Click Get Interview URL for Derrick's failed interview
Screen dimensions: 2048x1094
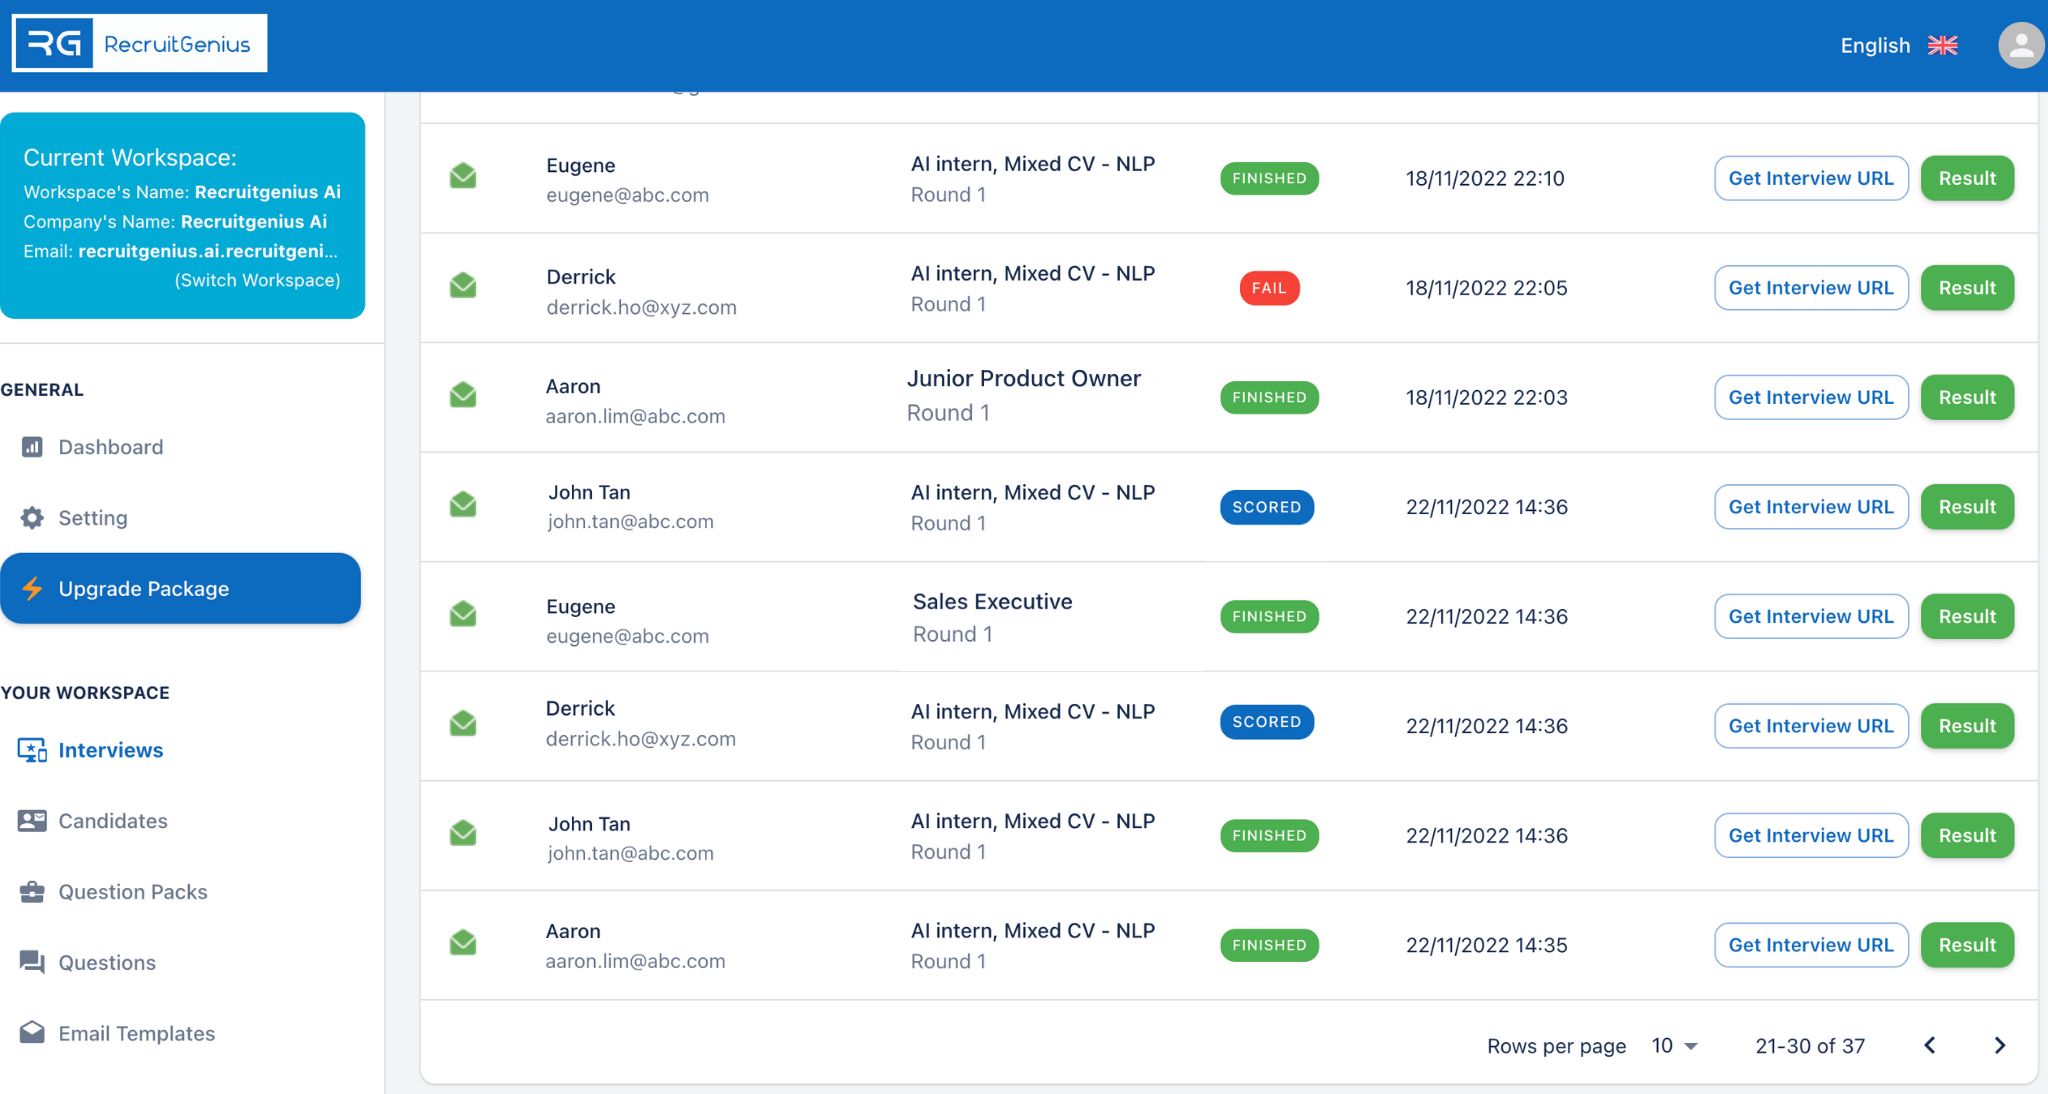click(x=1811, y=287)
